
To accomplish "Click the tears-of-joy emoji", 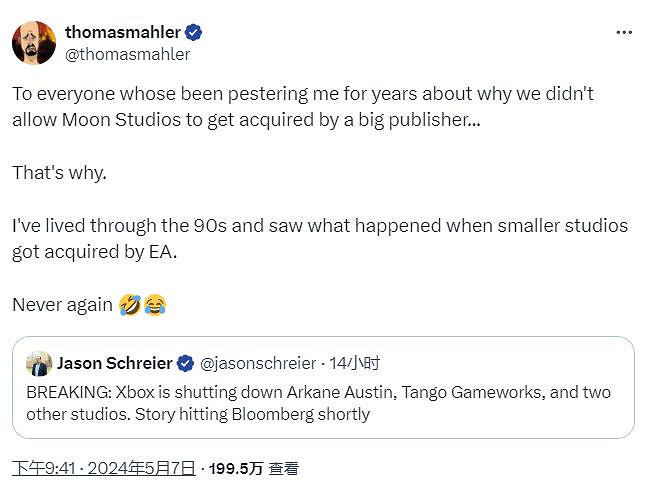I will pos(154,305).
